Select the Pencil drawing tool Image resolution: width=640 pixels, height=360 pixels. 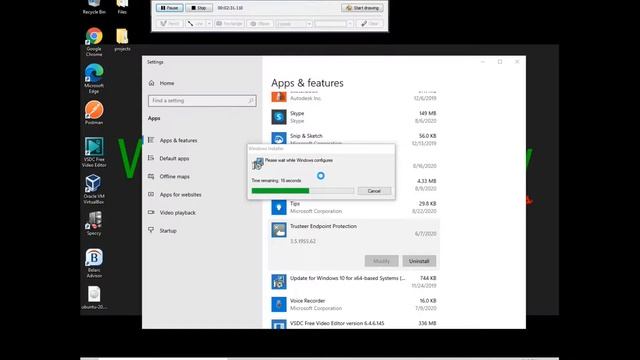click(169, 24)
